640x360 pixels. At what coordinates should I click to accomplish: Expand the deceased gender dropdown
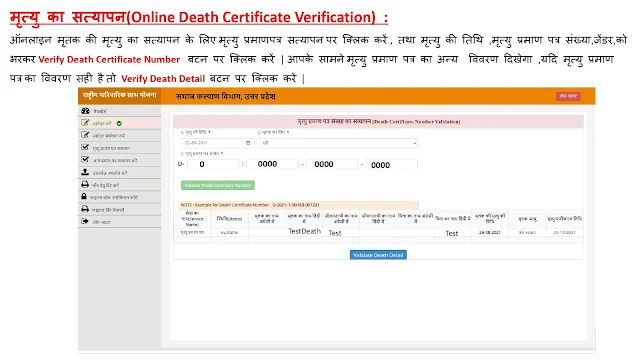(x=338, y=143)
